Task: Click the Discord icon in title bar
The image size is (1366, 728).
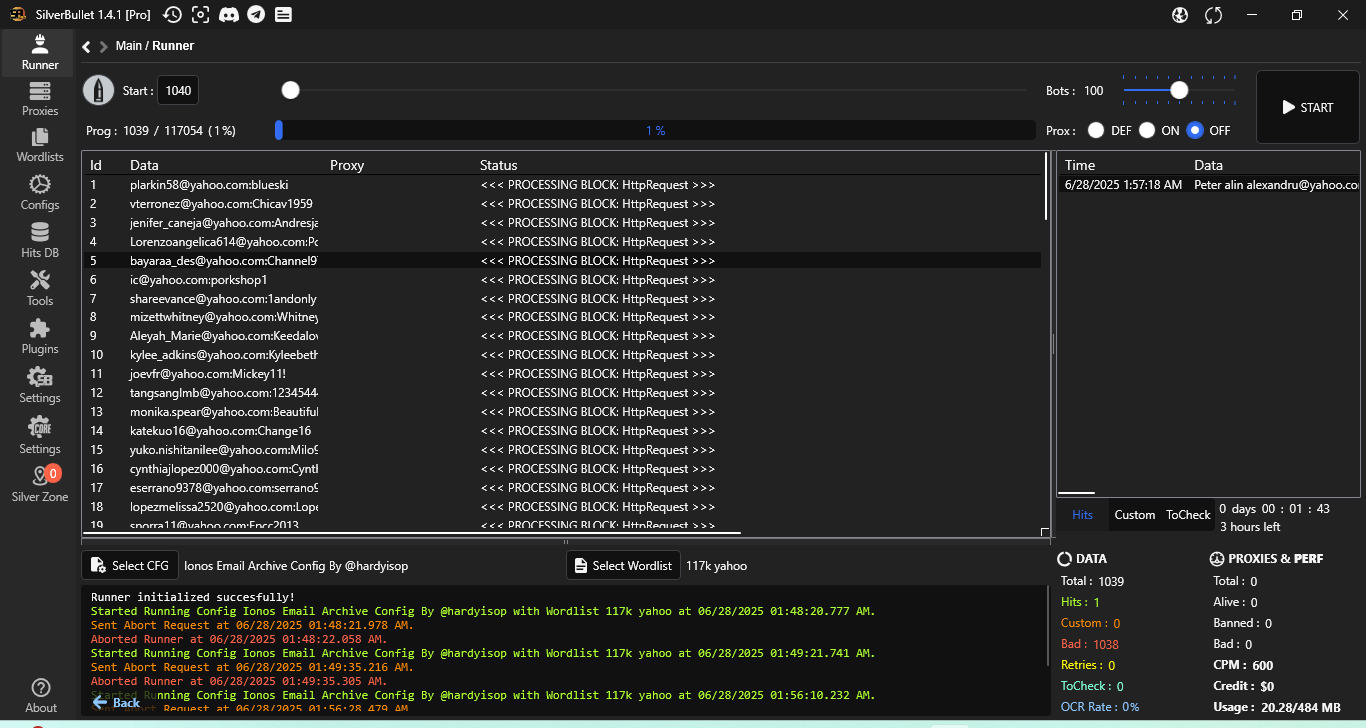Action: click(228, 14)
